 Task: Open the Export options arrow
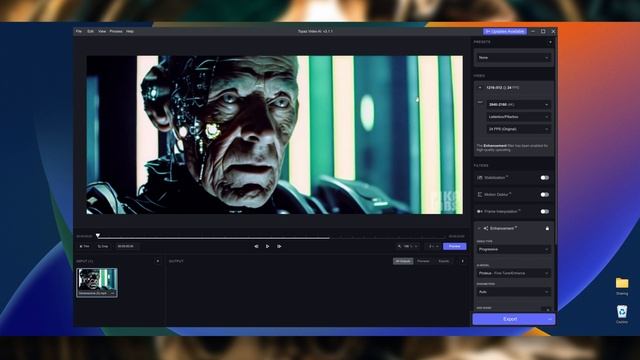coord(551,319)
